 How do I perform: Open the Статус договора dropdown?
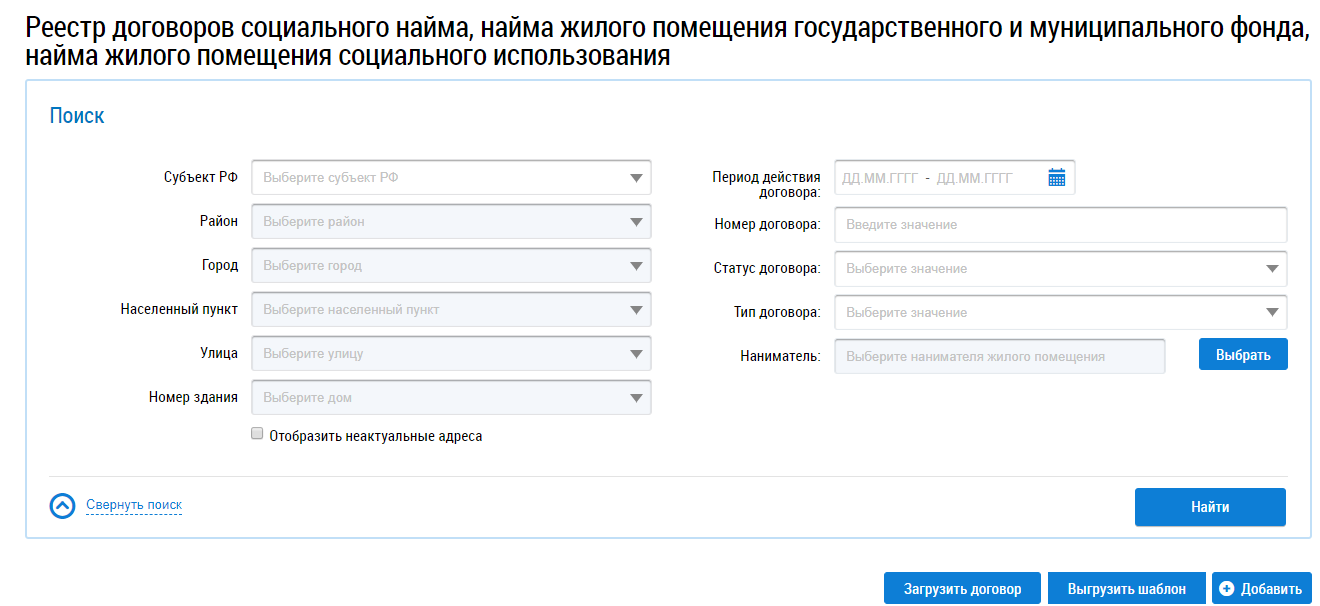(x=1060, y=269)
